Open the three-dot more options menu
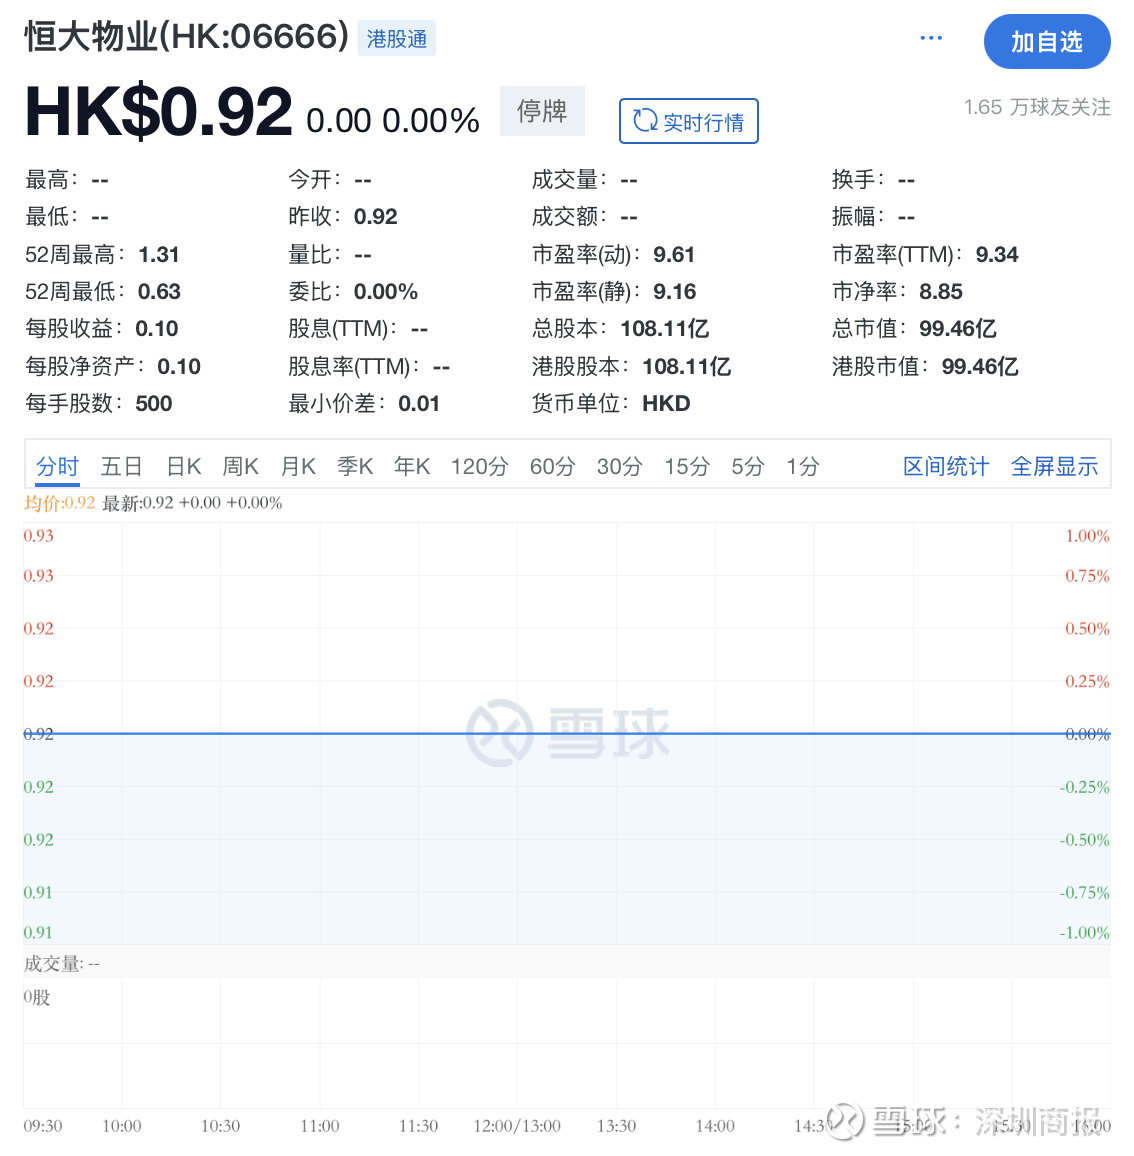The width and height of the screenshot is (1134, 1156). pyautogui.click(x=930, y=38)
